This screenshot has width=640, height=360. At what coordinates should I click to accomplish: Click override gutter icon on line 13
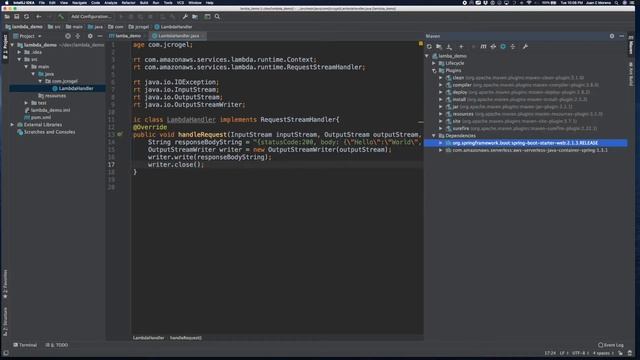click(x=120, y=134)
